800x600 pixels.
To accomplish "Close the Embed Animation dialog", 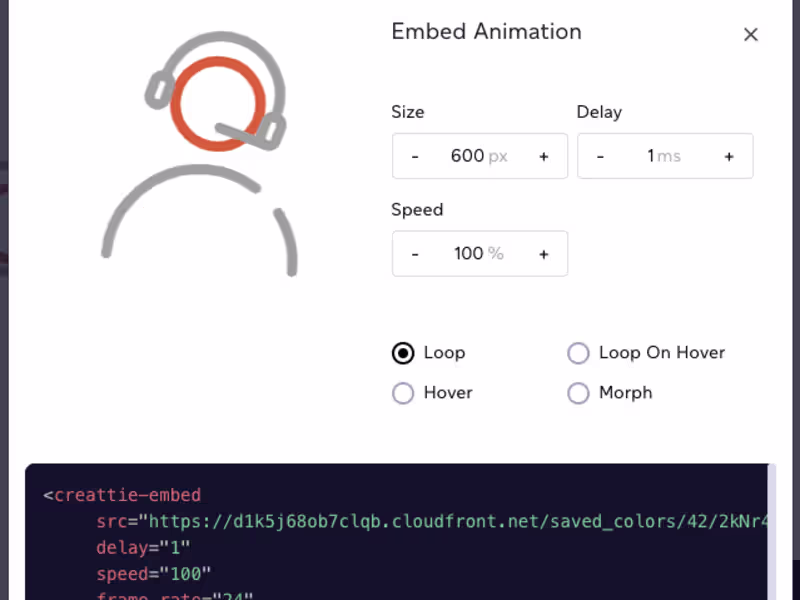I will pyautogui.click(x=751, y=35).
